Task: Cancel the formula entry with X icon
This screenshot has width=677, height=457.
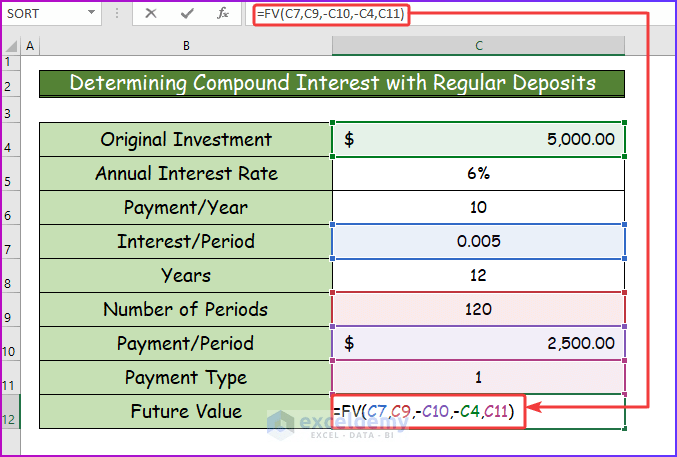Action: (151, 13)
